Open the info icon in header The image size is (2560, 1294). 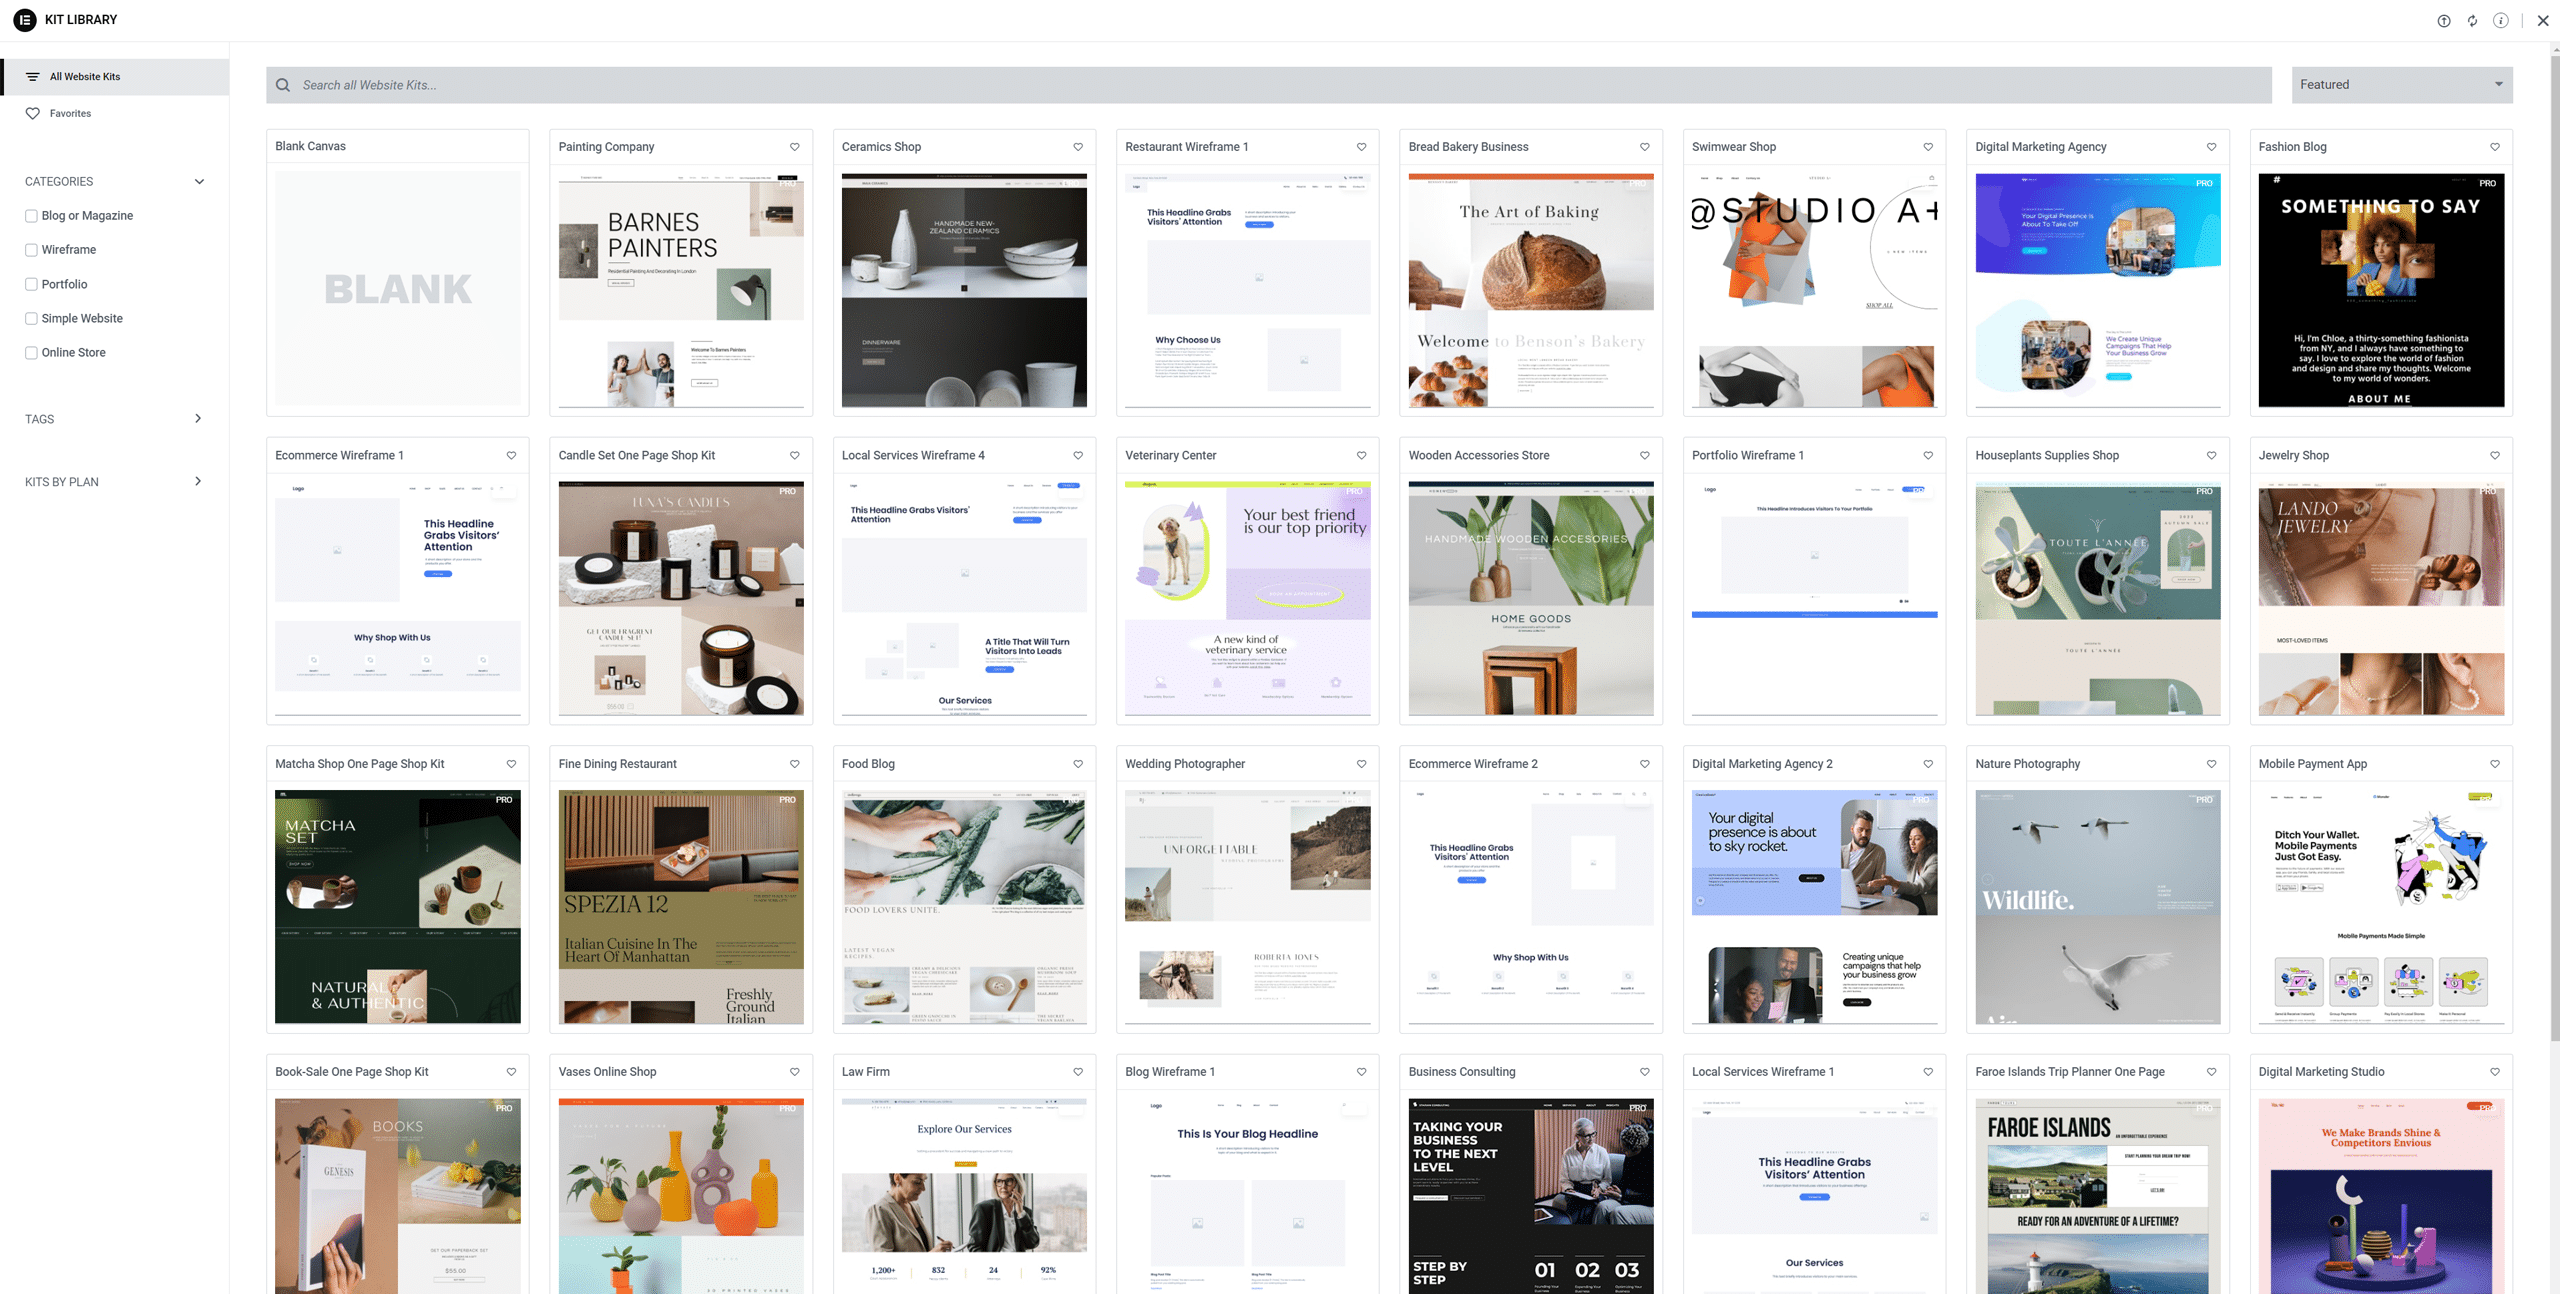(2500, 21)
